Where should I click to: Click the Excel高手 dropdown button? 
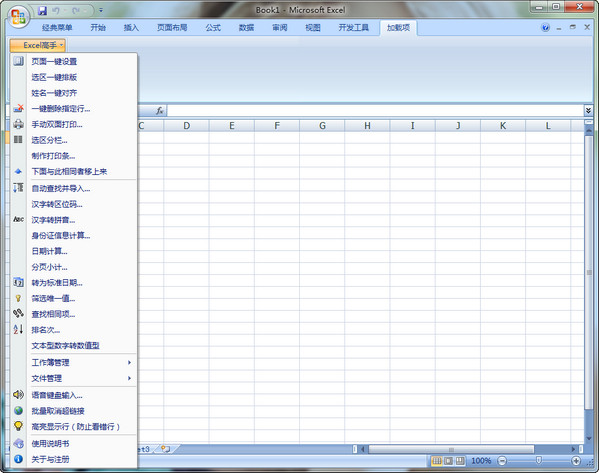pyautogui.click(x=37, y=45)
